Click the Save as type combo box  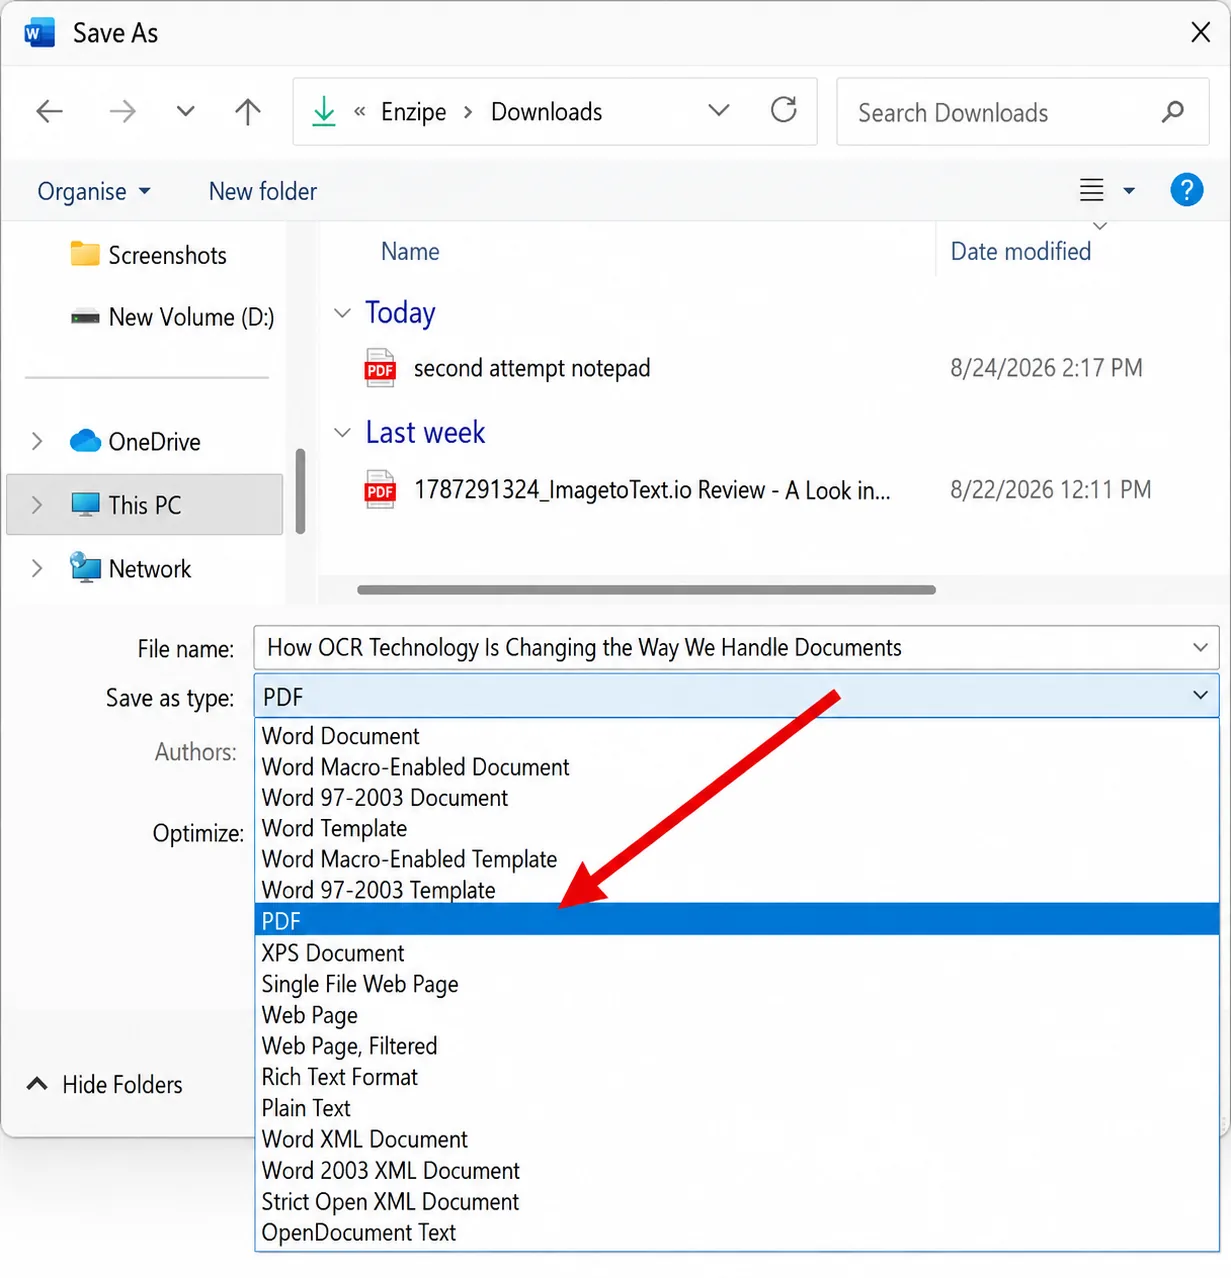pos(737,695)
